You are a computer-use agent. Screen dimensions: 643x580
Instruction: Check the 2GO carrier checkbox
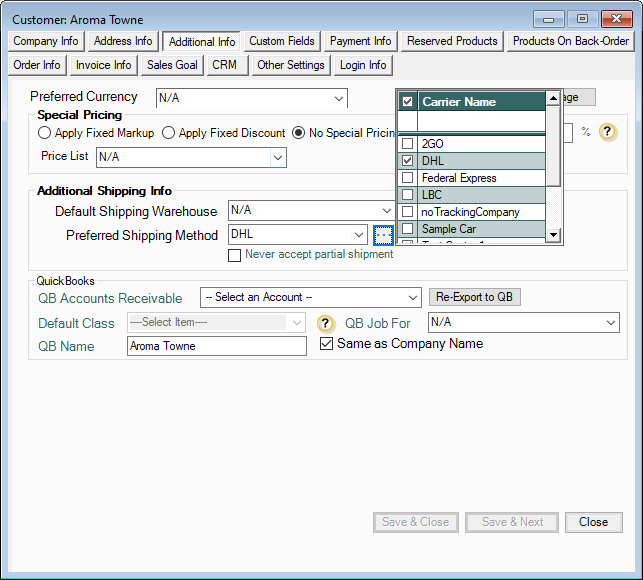(407, 144)
